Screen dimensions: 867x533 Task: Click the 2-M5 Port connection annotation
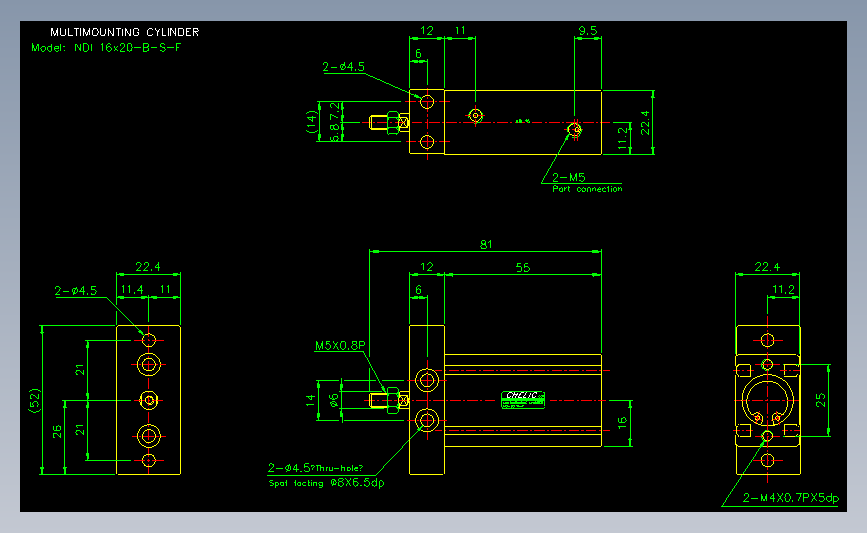tap(587, 182)
